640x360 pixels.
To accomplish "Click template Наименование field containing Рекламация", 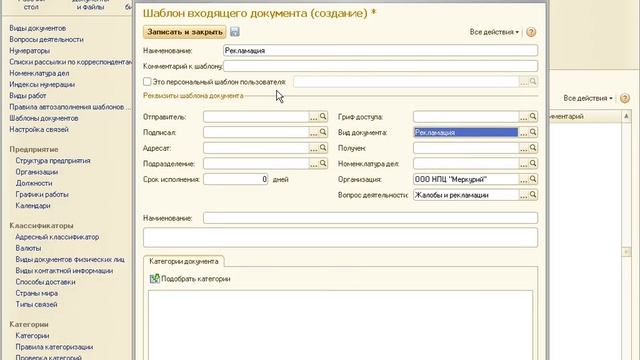I will point(380,51).
